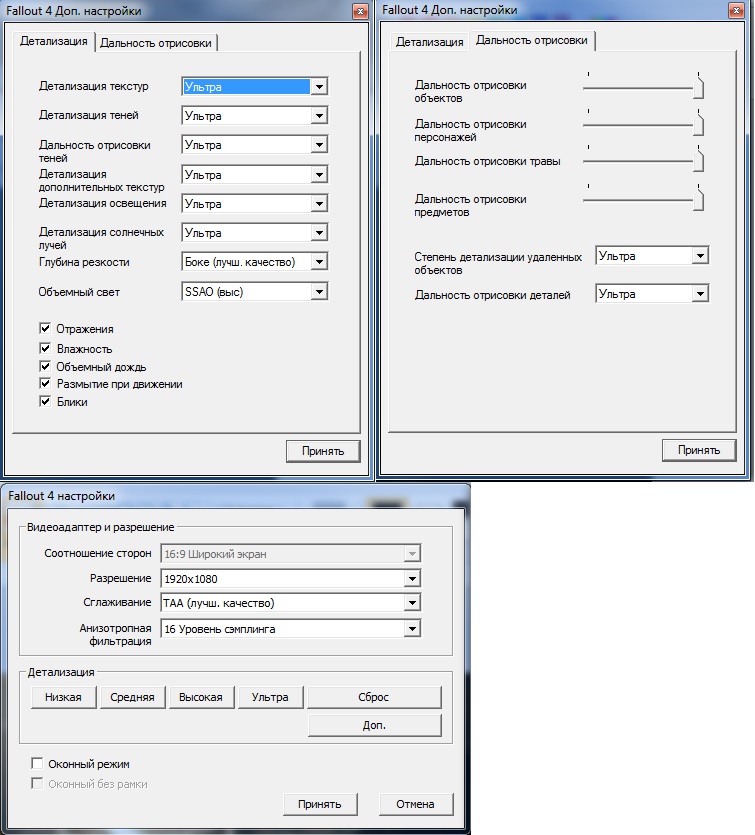Open Детализация освещения dropdown
The height and width of the screenshot is (835, 755).
255,203
